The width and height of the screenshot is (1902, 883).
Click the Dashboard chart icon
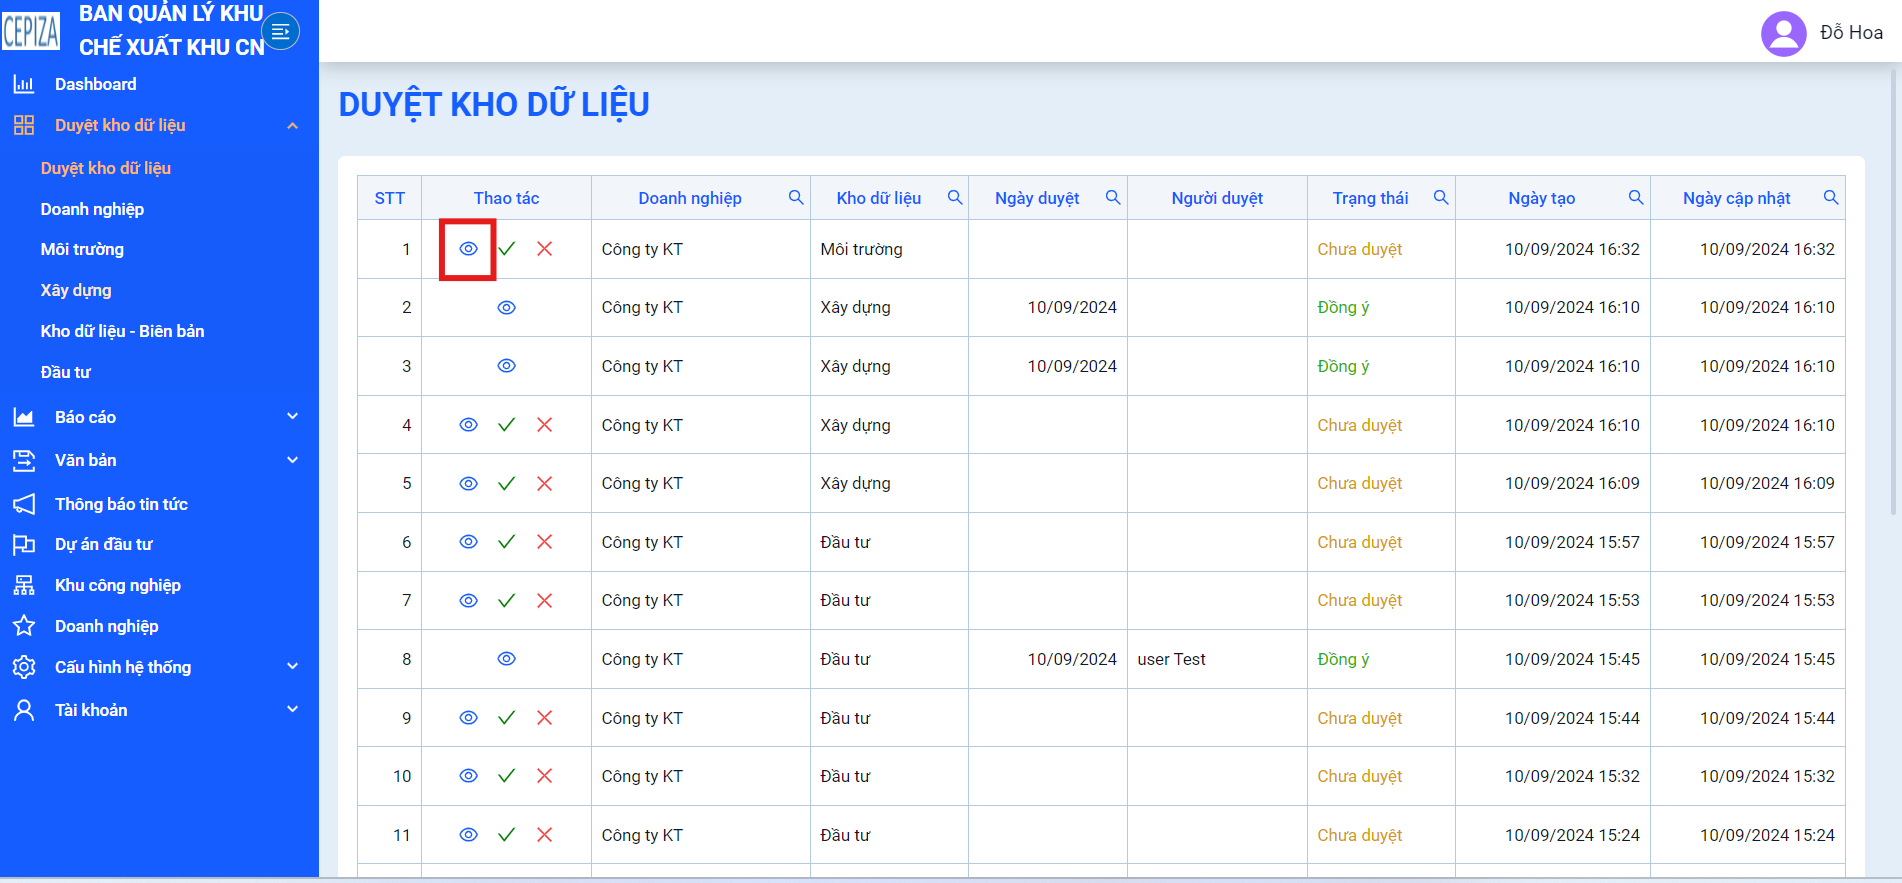coord(24,84)
